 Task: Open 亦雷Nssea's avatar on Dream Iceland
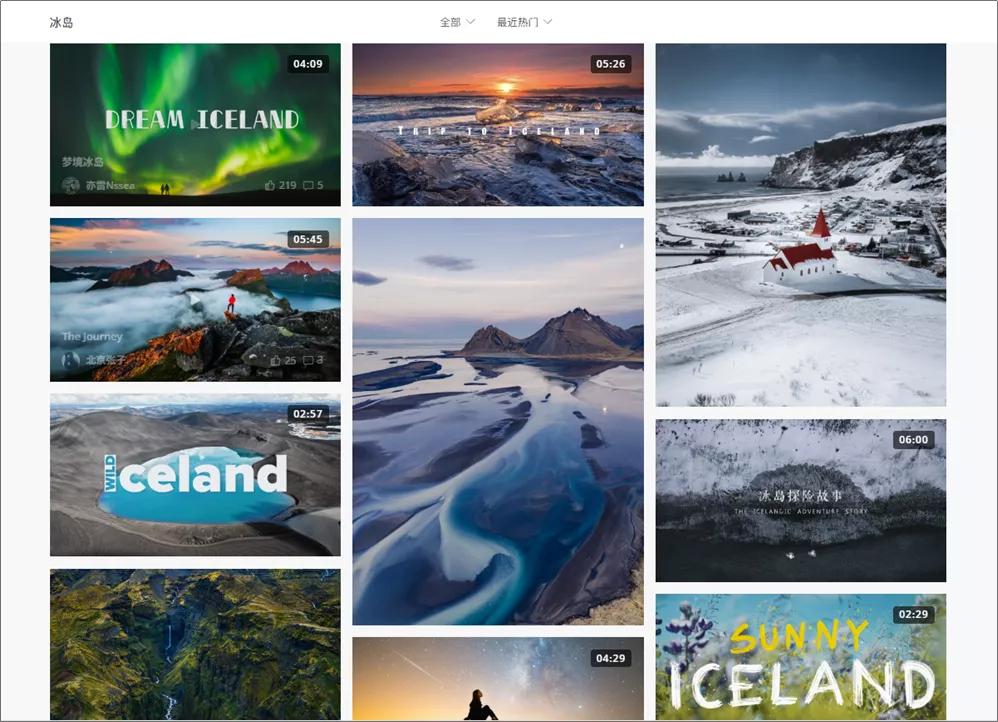point(71,185)
